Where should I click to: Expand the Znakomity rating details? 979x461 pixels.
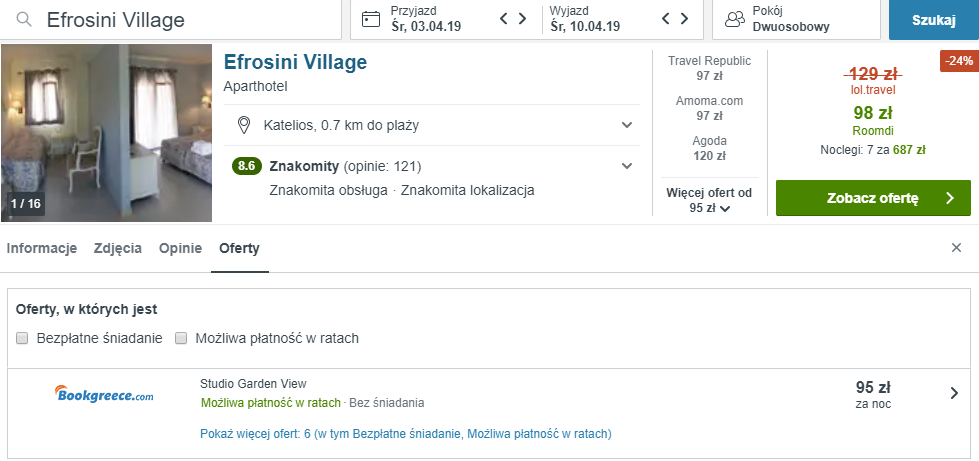(627, 166)
